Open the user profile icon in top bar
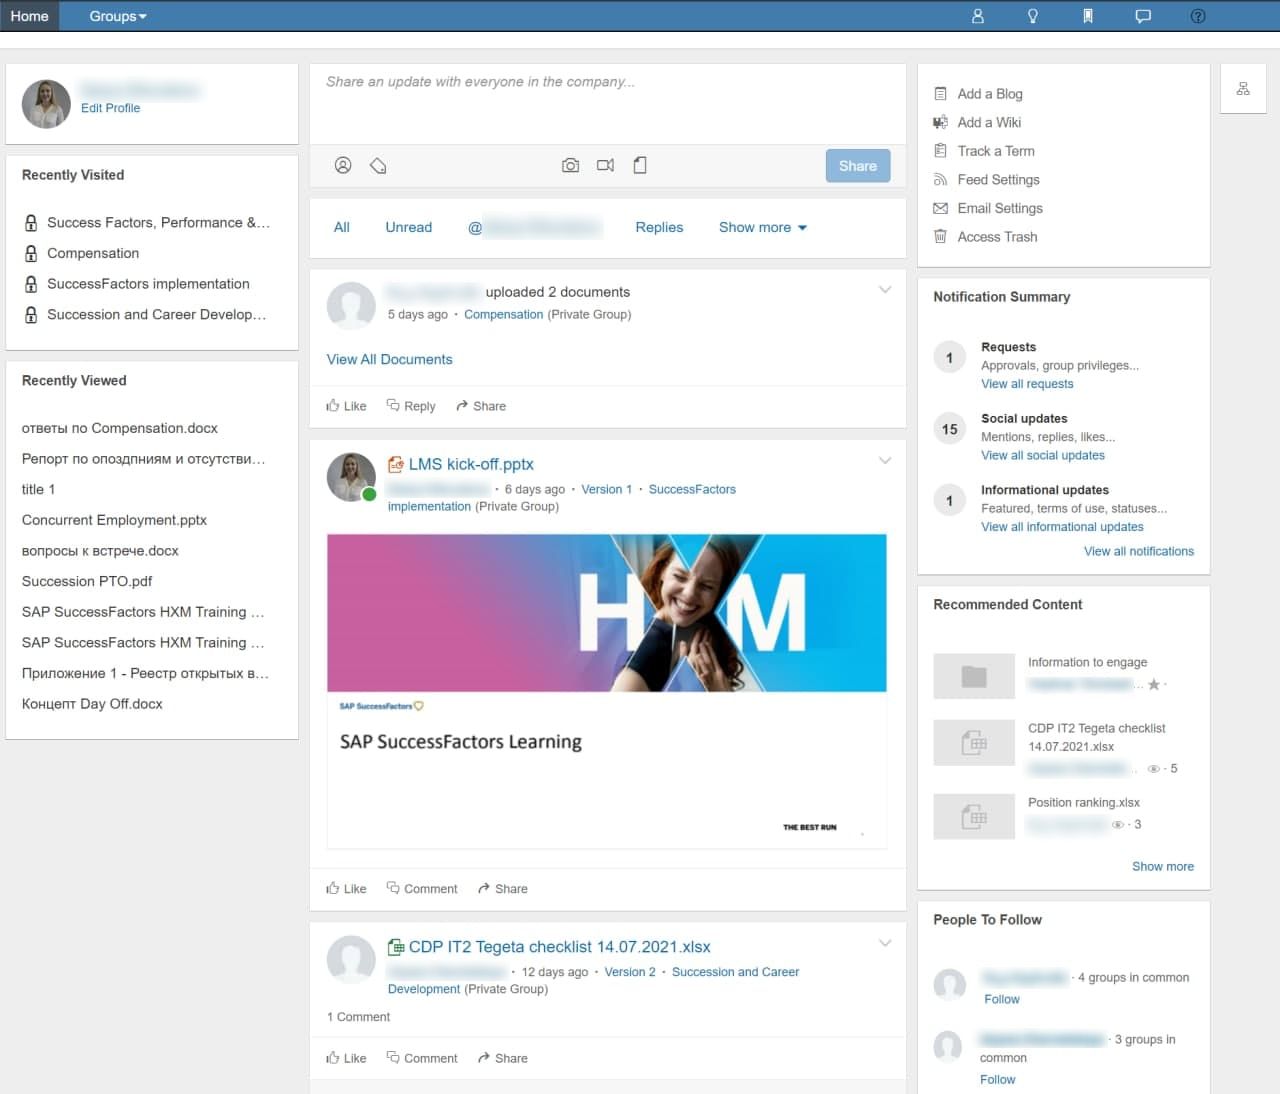The height and width of the screenshot is (1094, 1280). pyautogui.click(x=978, y=16)
